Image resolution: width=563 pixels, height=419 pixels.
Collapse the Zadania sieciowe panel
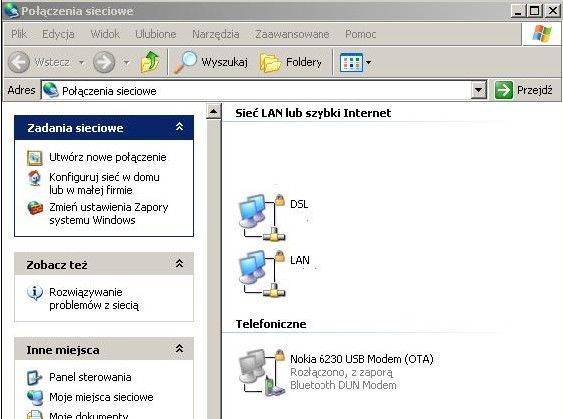click(x=179, y=127)
